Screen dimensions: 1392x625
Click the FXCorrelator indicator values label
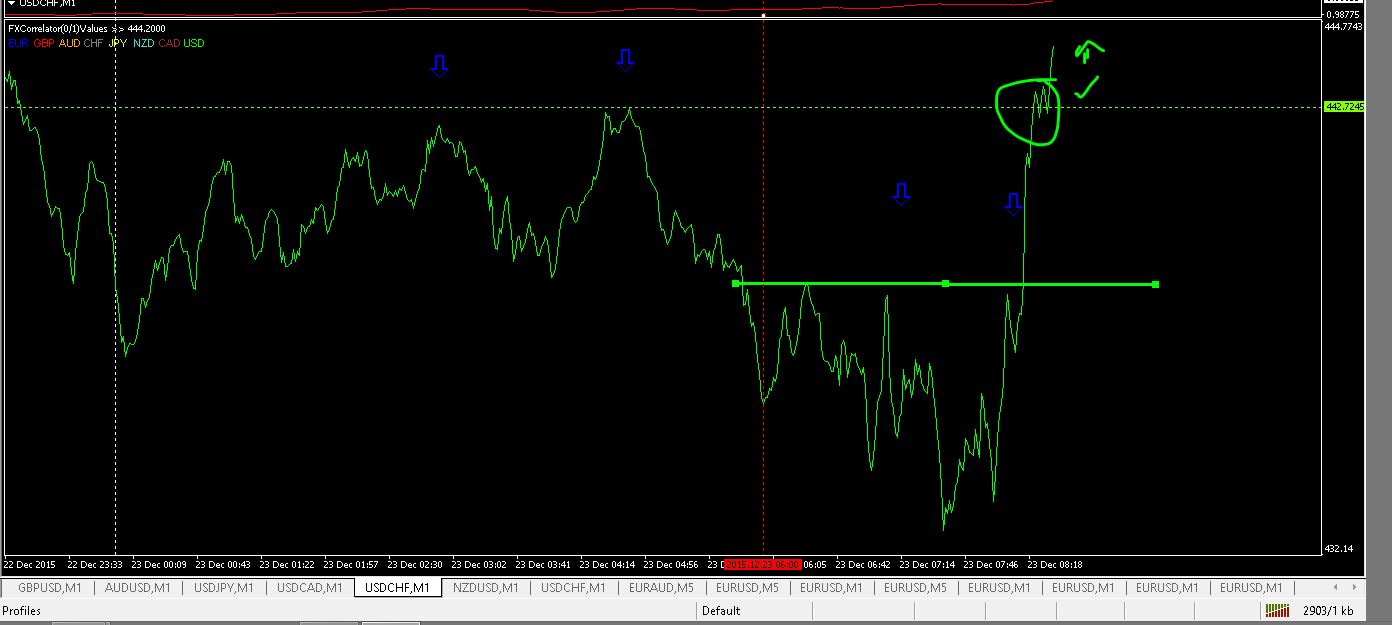coord(87,29)
